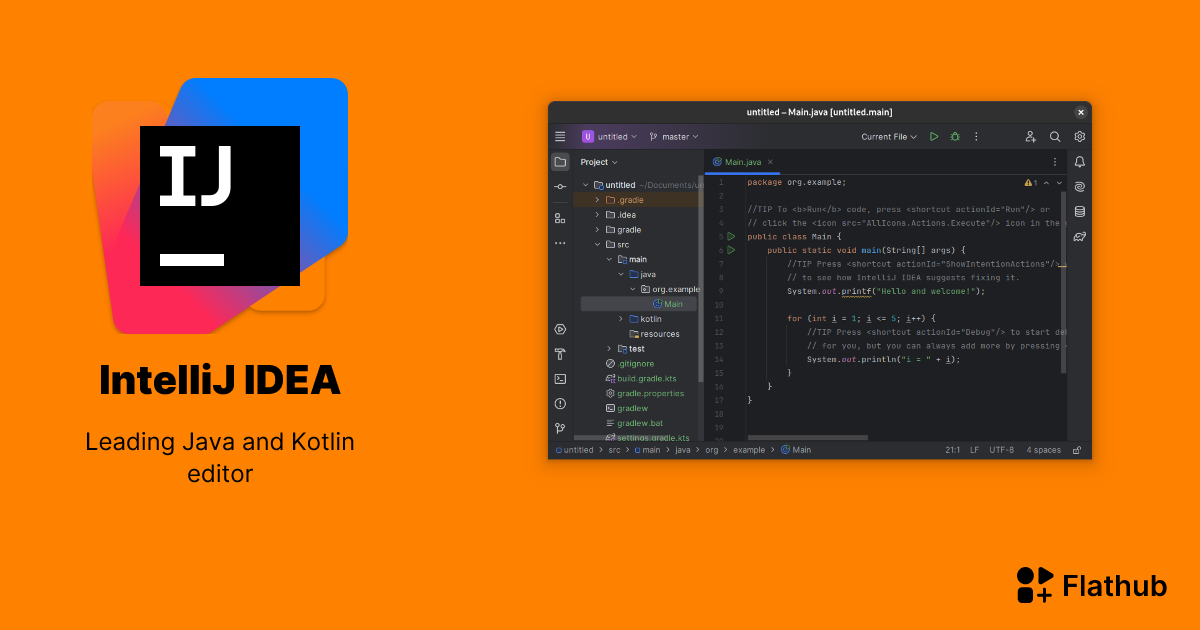
Task: Open Search Everywhere with the magnifier
Action: (1054, 136)
